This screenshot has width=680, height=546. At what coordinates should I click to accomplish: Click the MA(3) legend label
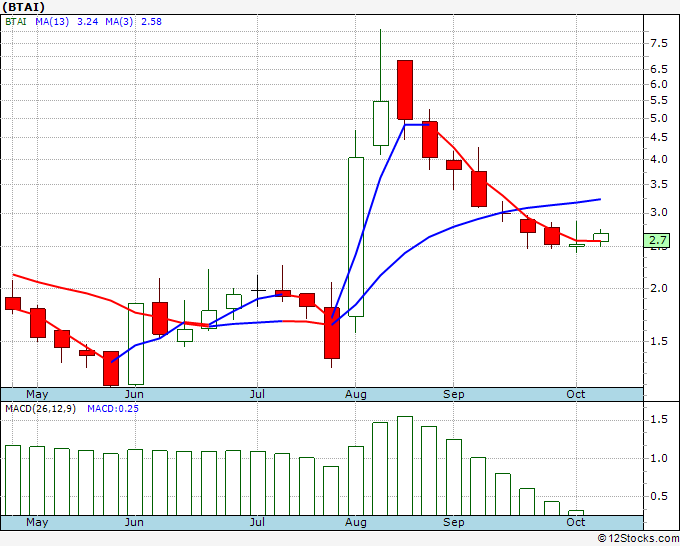point(119,21)
